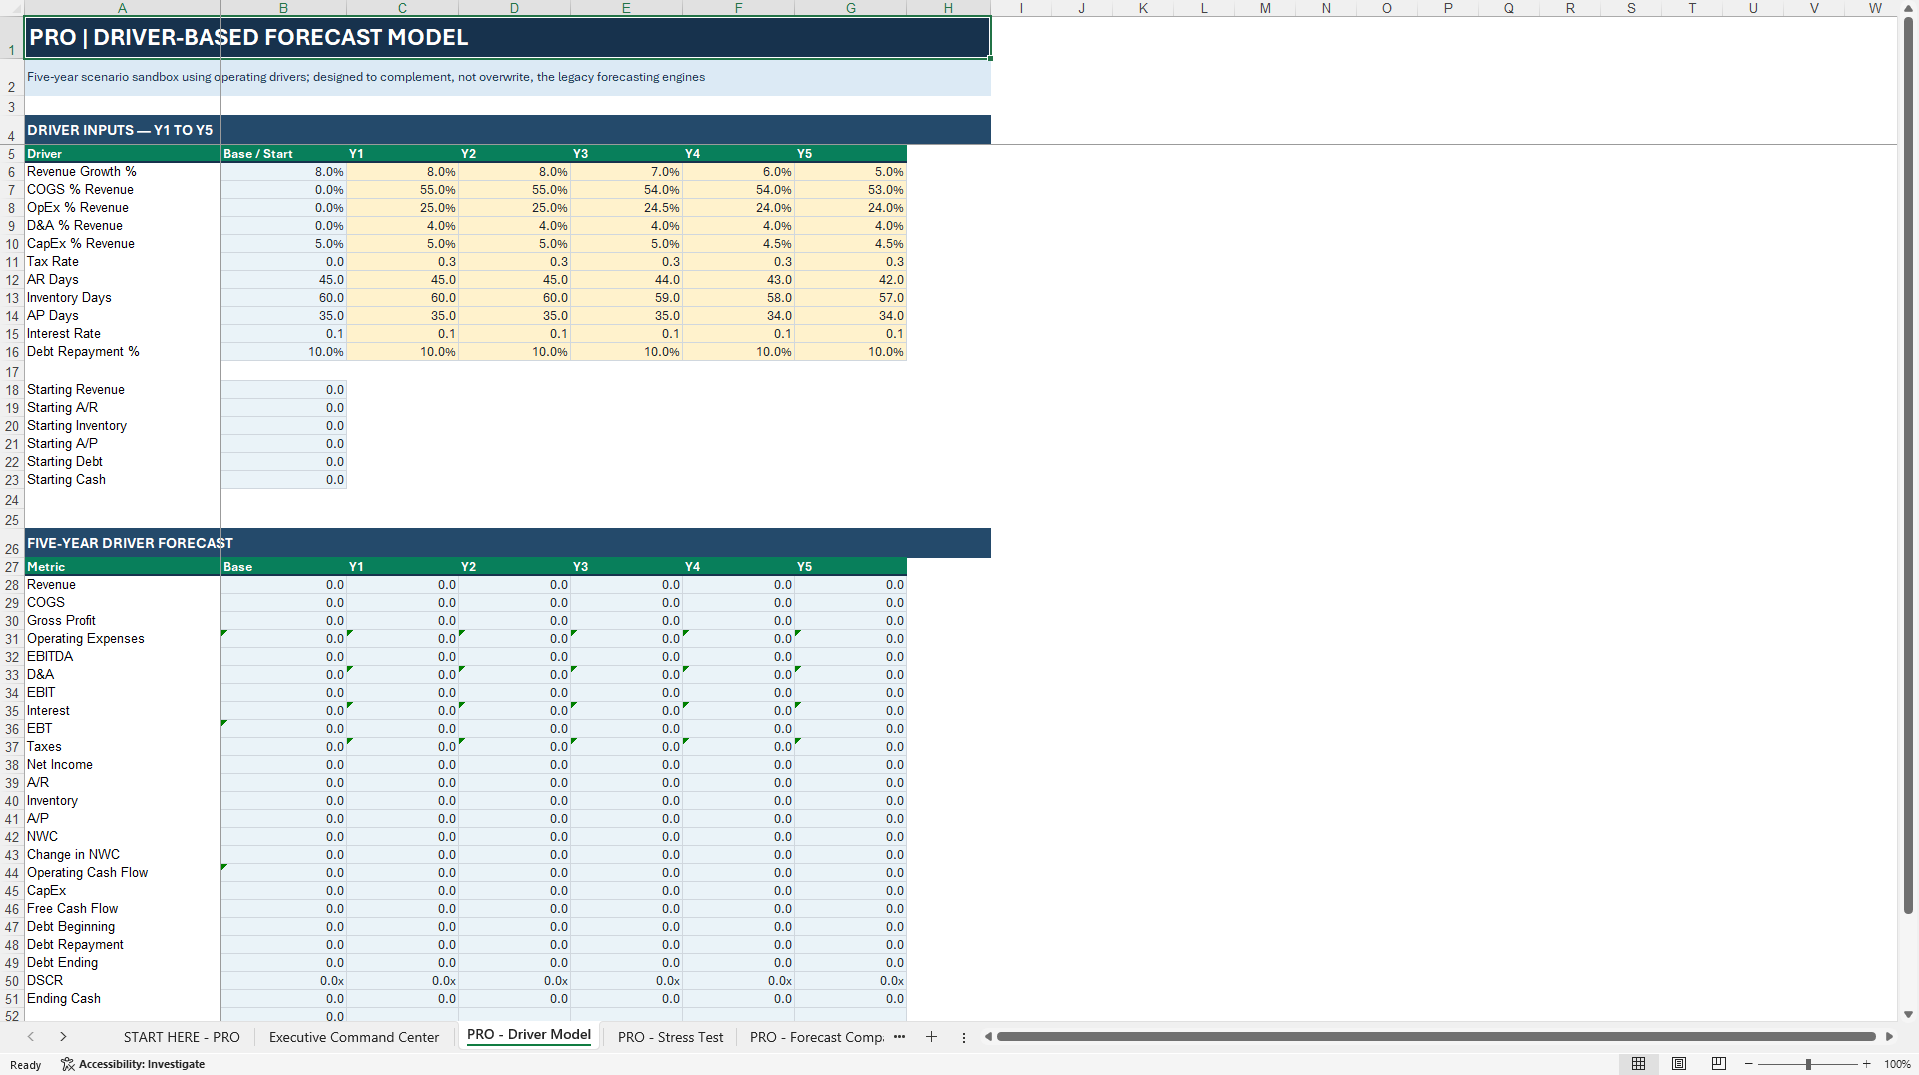Click Free Cash Flow label cell

[122, 909]
